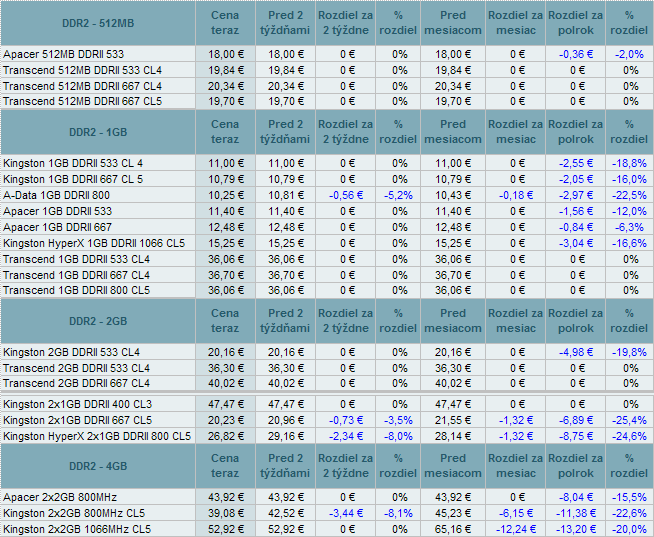Click the 19,84 € current price cell
Screen dimensions: 654x537
tap(226, 70)
